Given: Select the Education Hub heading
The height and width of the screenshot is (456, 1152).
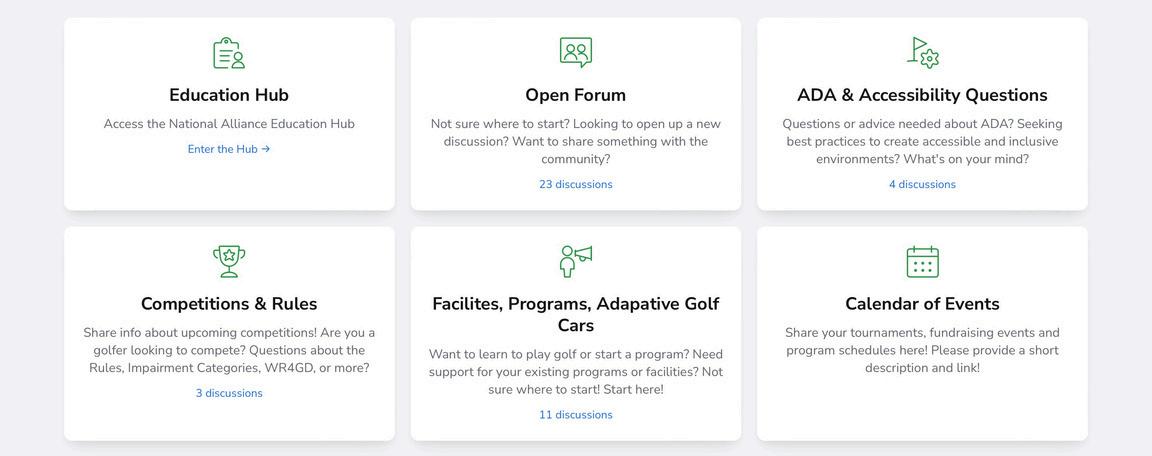Looking at the screenshot, I should tap(229, 95).
